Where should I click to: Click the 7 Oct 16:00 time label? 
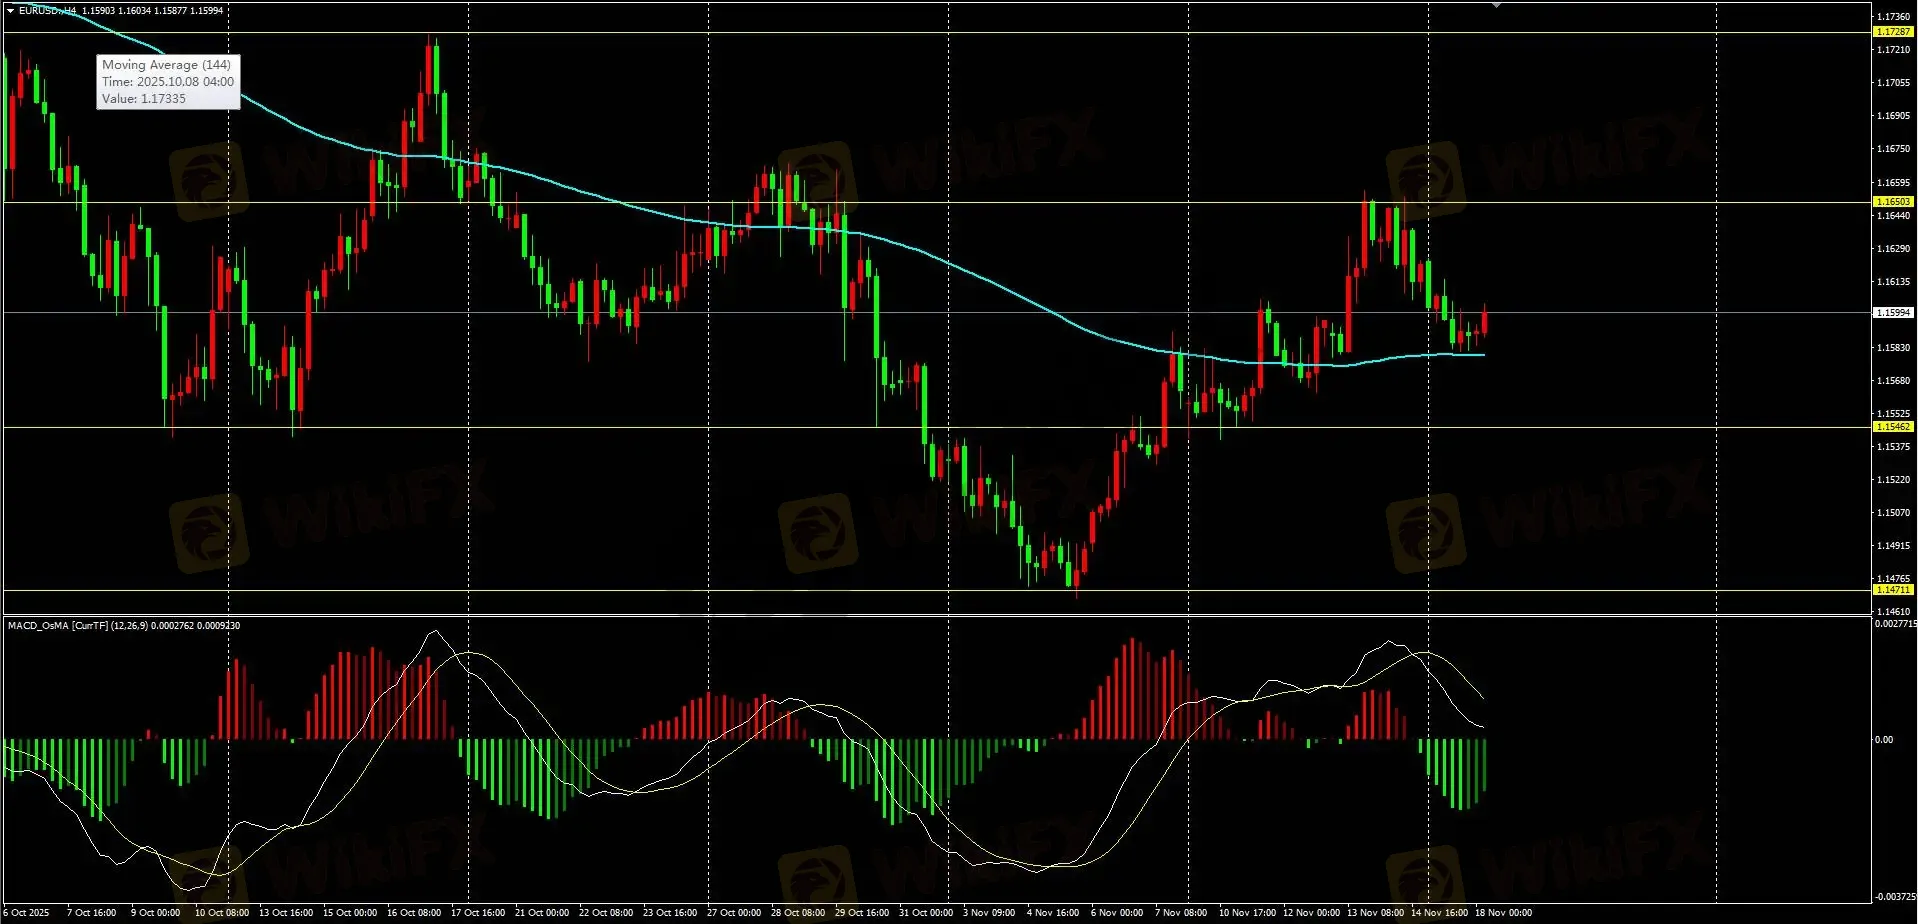tap(91, 913)
